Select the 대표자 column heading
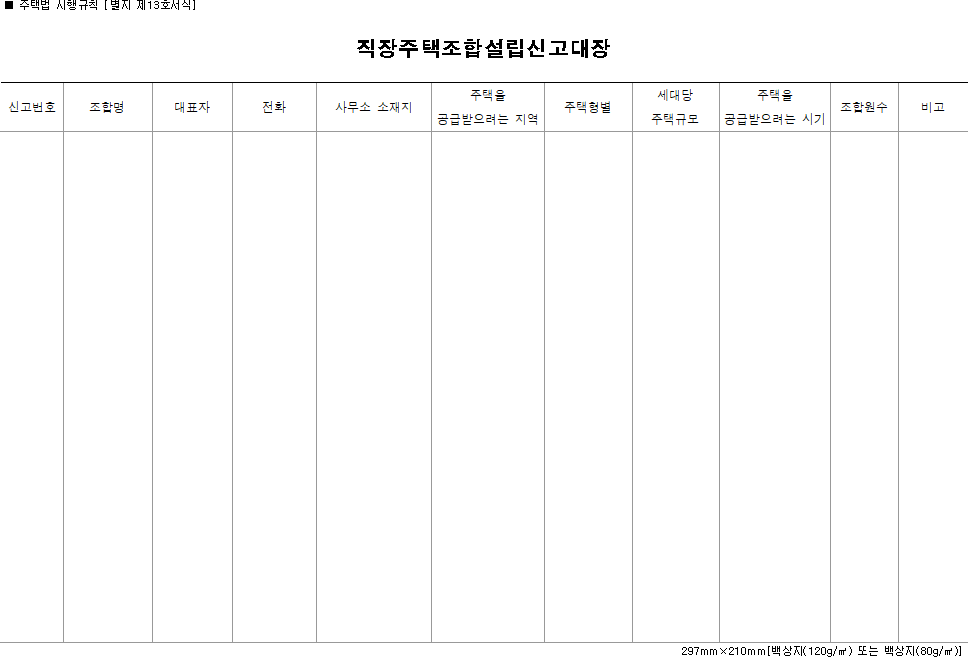This screenshot has height=657, width=968. [x=191, y=105]
